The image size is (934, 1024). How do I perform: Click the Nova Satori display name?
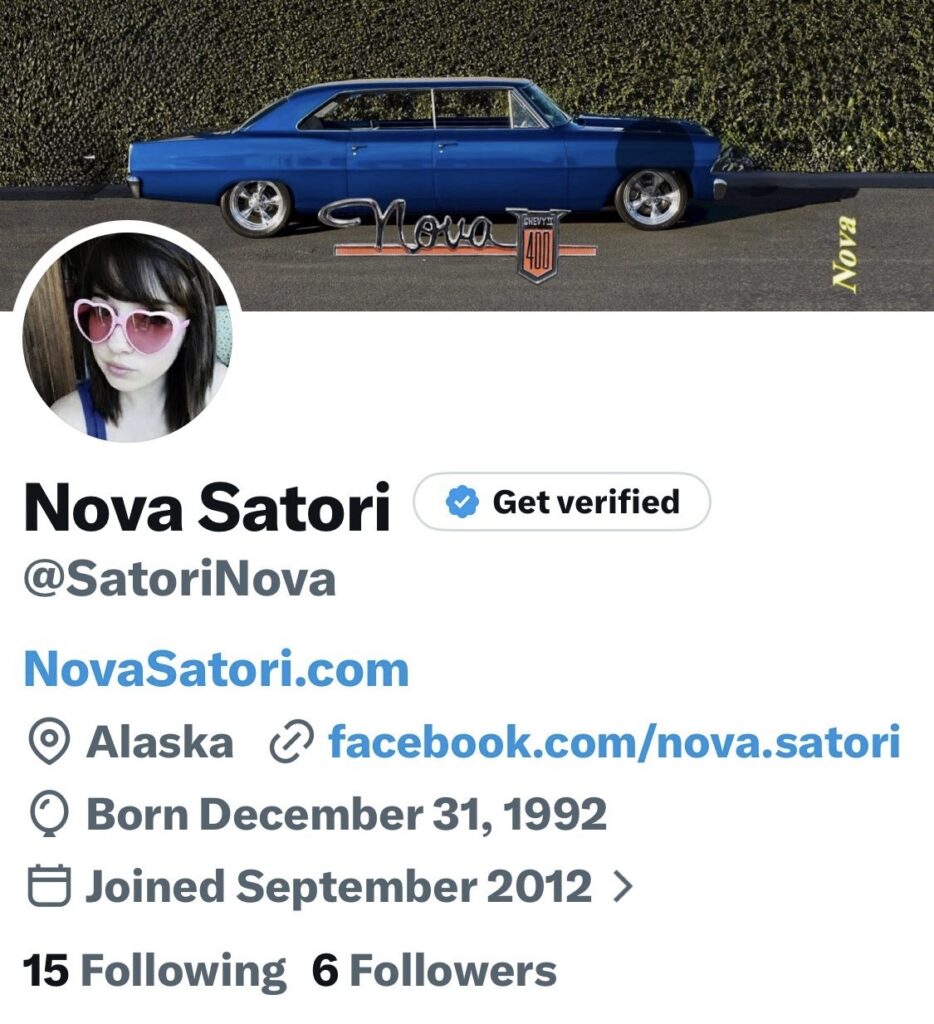pyautogui.click(x=207, y=506)
